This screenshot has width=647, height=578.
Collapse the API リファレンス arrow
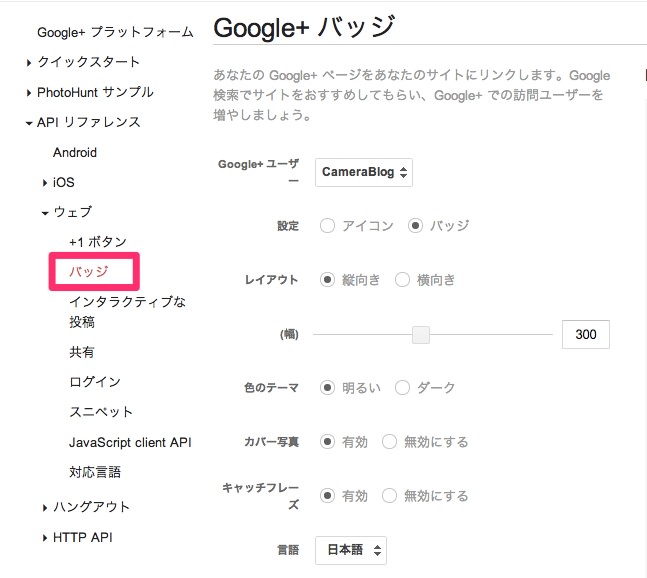click(x=28, y=123)
